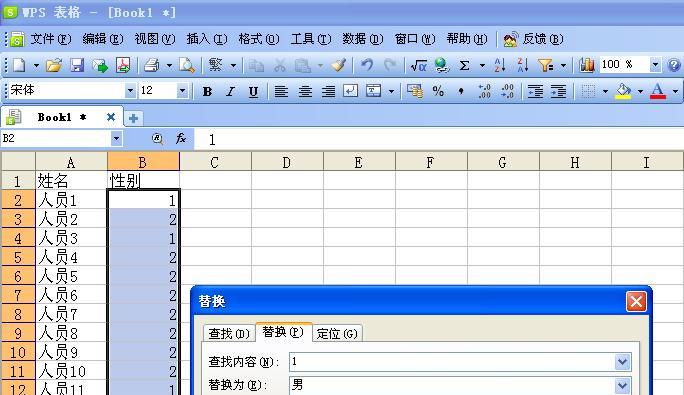Print the current sheet
684x395 pixels.
[152, 65]
